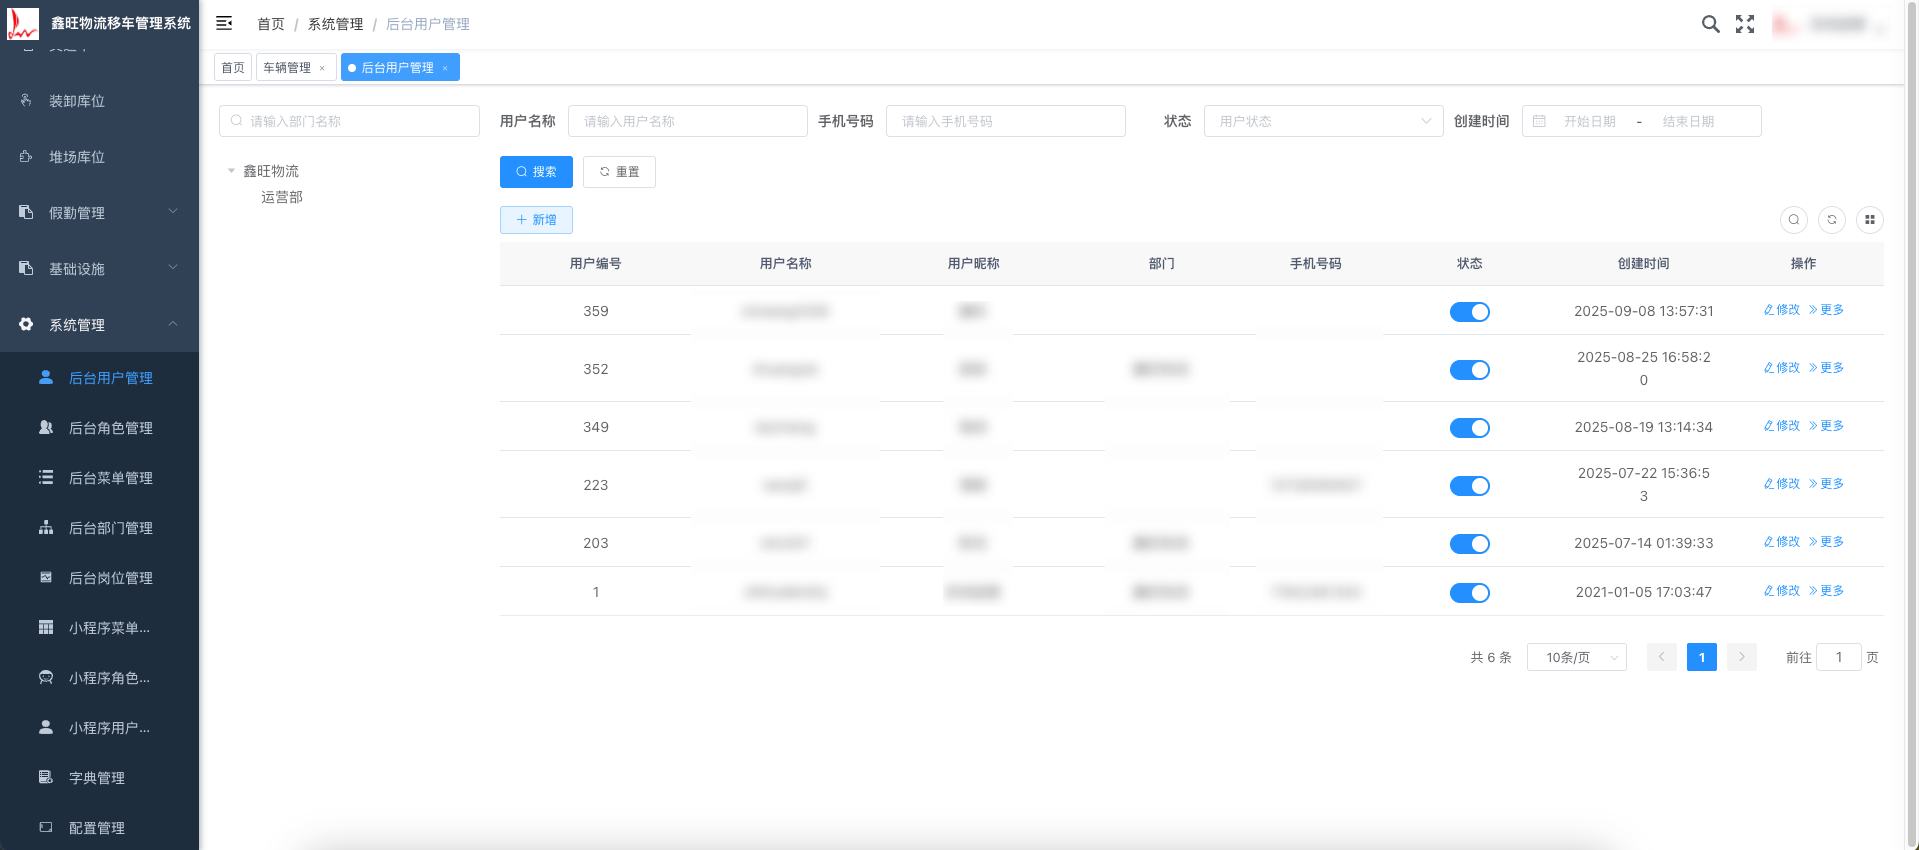Close the 后台用户管理 tab
This screenshot has height=850, width=1919.
coord(445,68)
